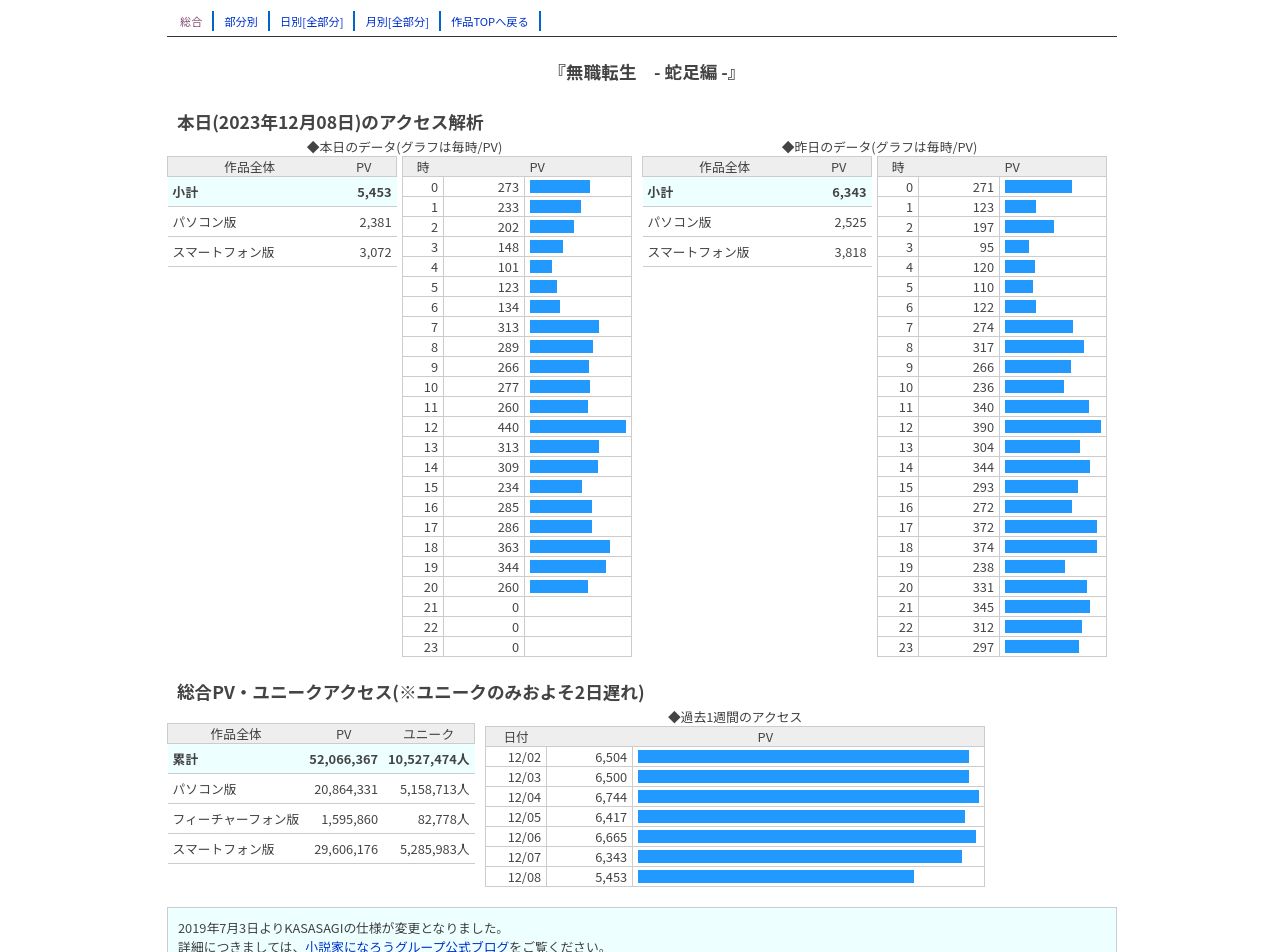This screenshot has width=1284, height=952.
Task: Click the 12/05 weekly PV value 6,417
Action: coord(611,817)
